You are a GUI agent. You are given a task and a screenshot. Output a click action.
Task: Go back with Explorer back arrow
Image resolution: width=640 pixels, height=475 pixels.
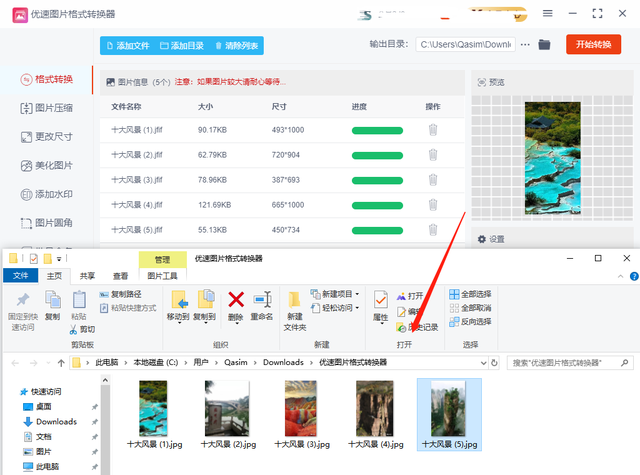(x=15, y=363)
